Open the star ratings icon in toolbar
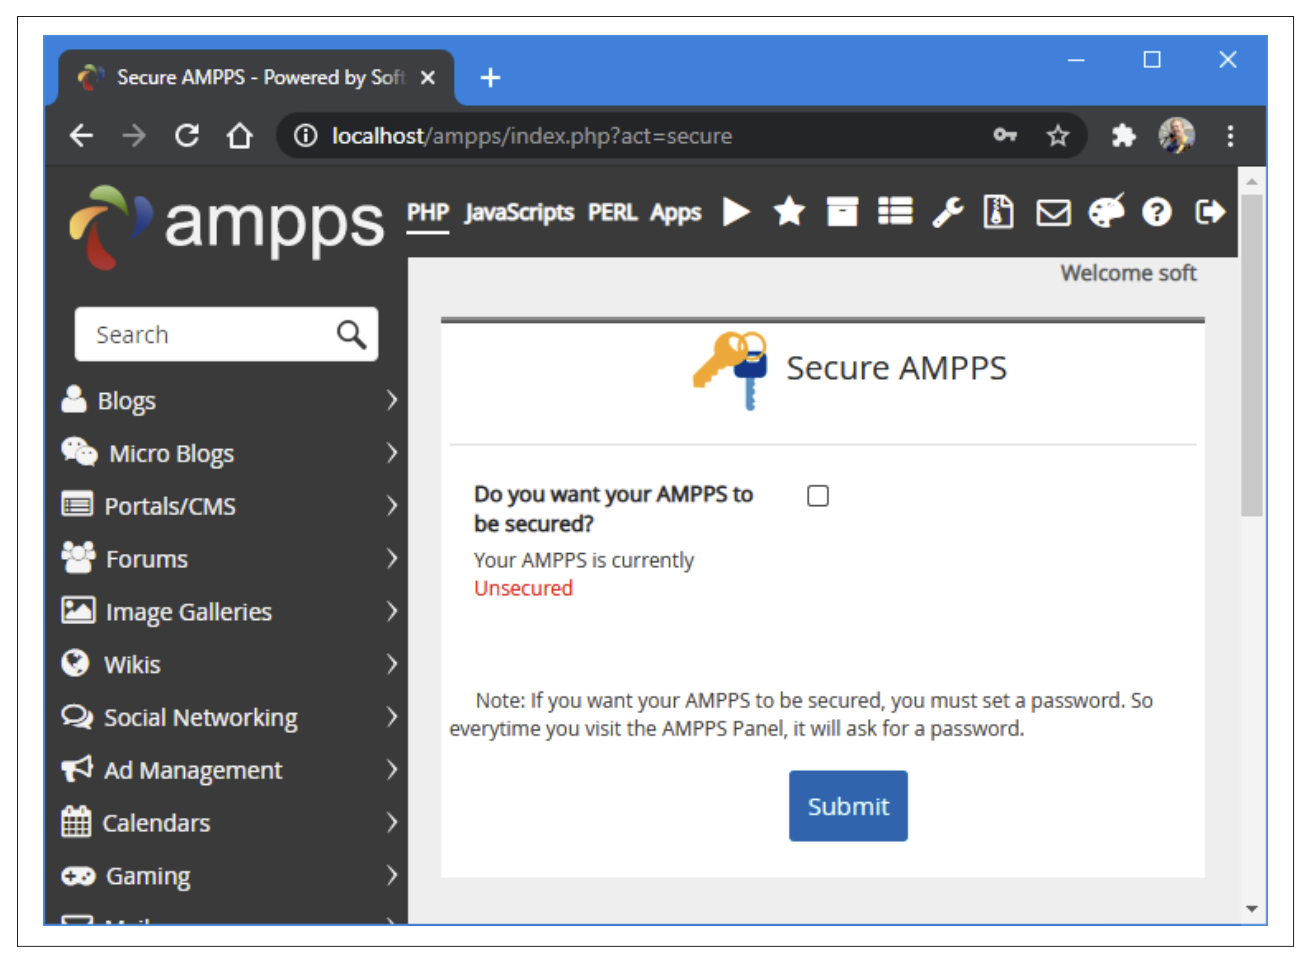This screenshot has width=1306, height=964. pyautogui.click(x=789, y=212)
